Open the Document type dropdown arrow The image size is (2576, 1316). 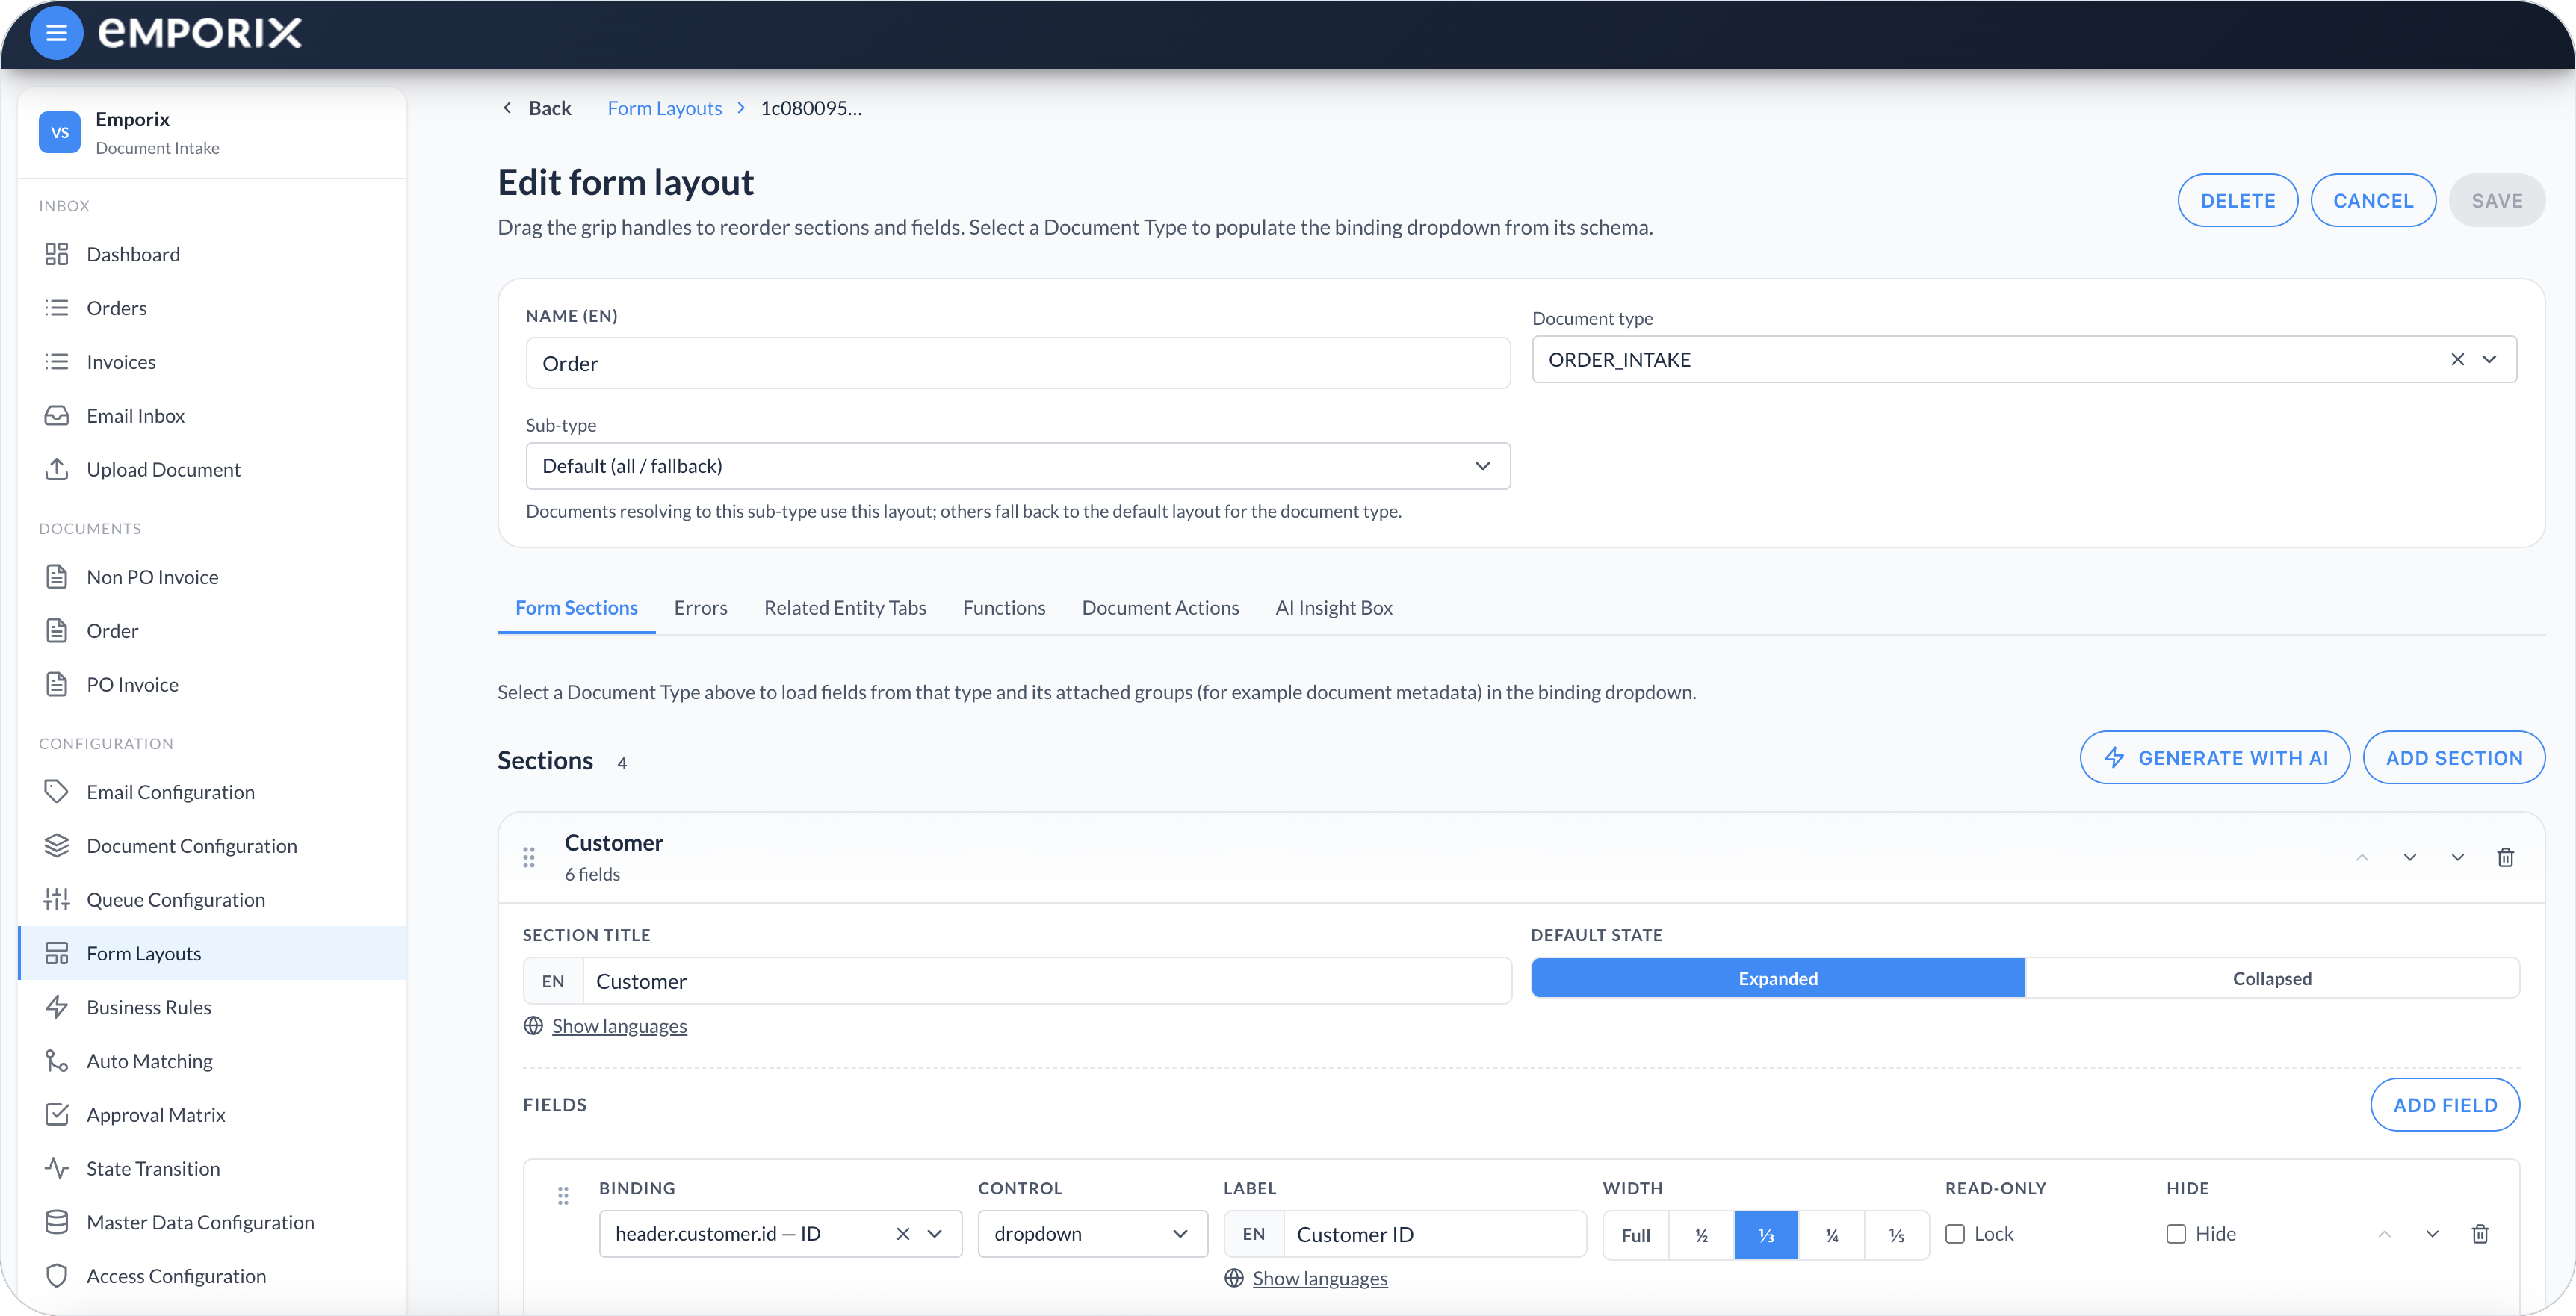coord(2489,359)
